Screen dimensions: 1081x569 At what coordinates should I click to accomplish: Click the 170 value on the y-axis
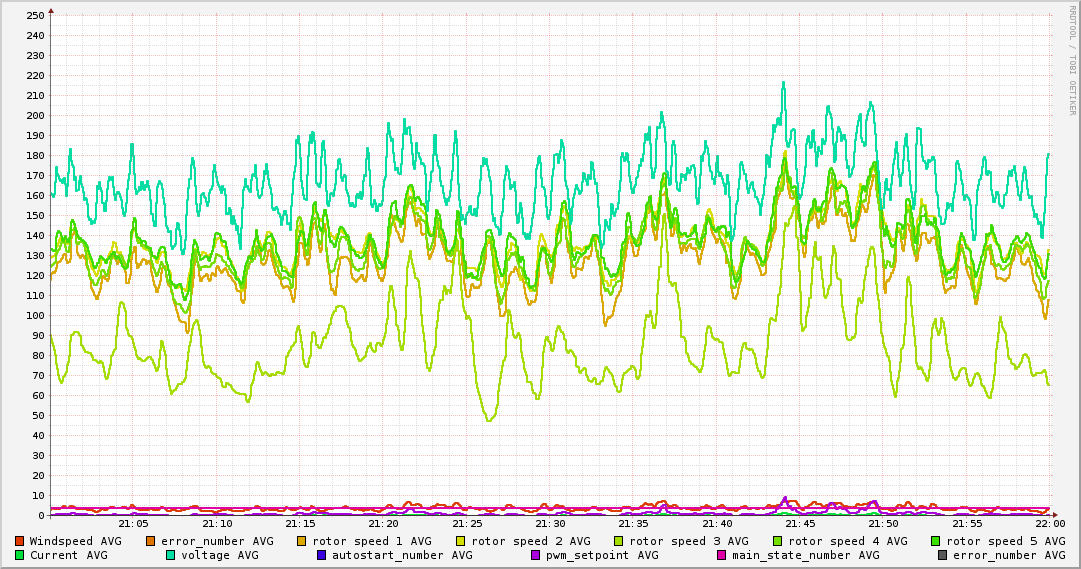point(35,176)
